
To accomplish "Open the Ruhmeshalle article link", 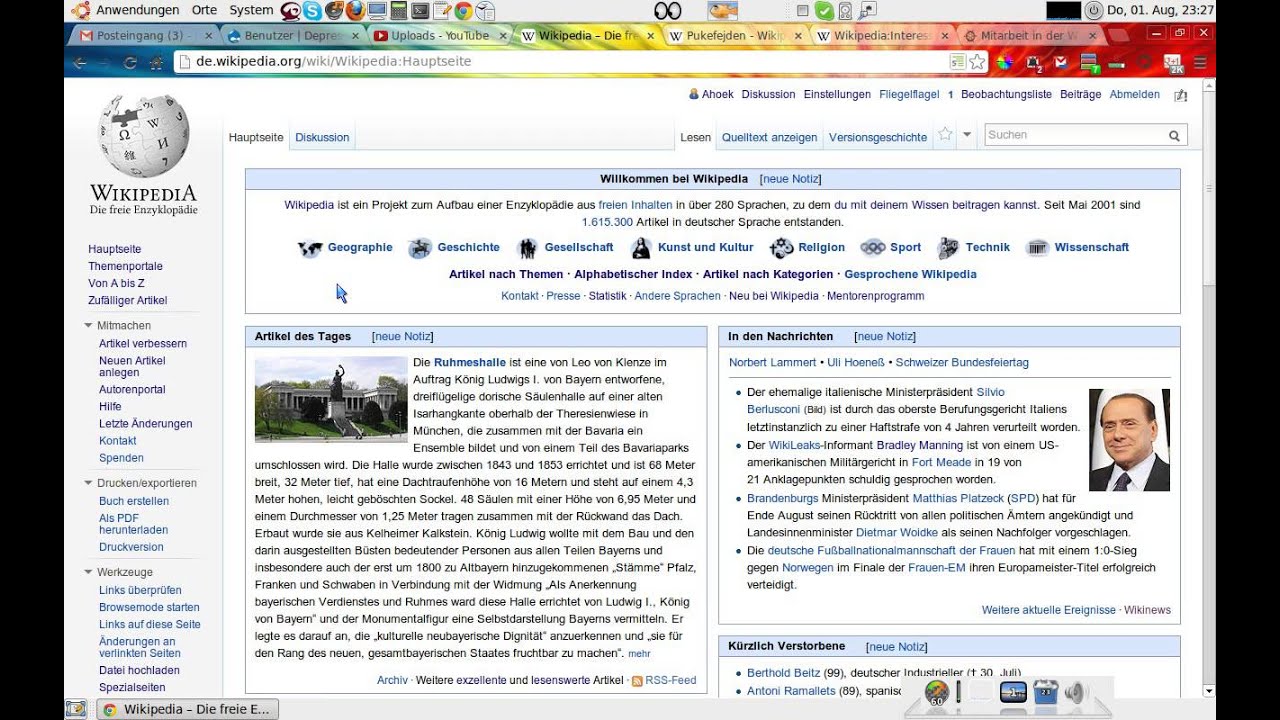I will (470, 362).
